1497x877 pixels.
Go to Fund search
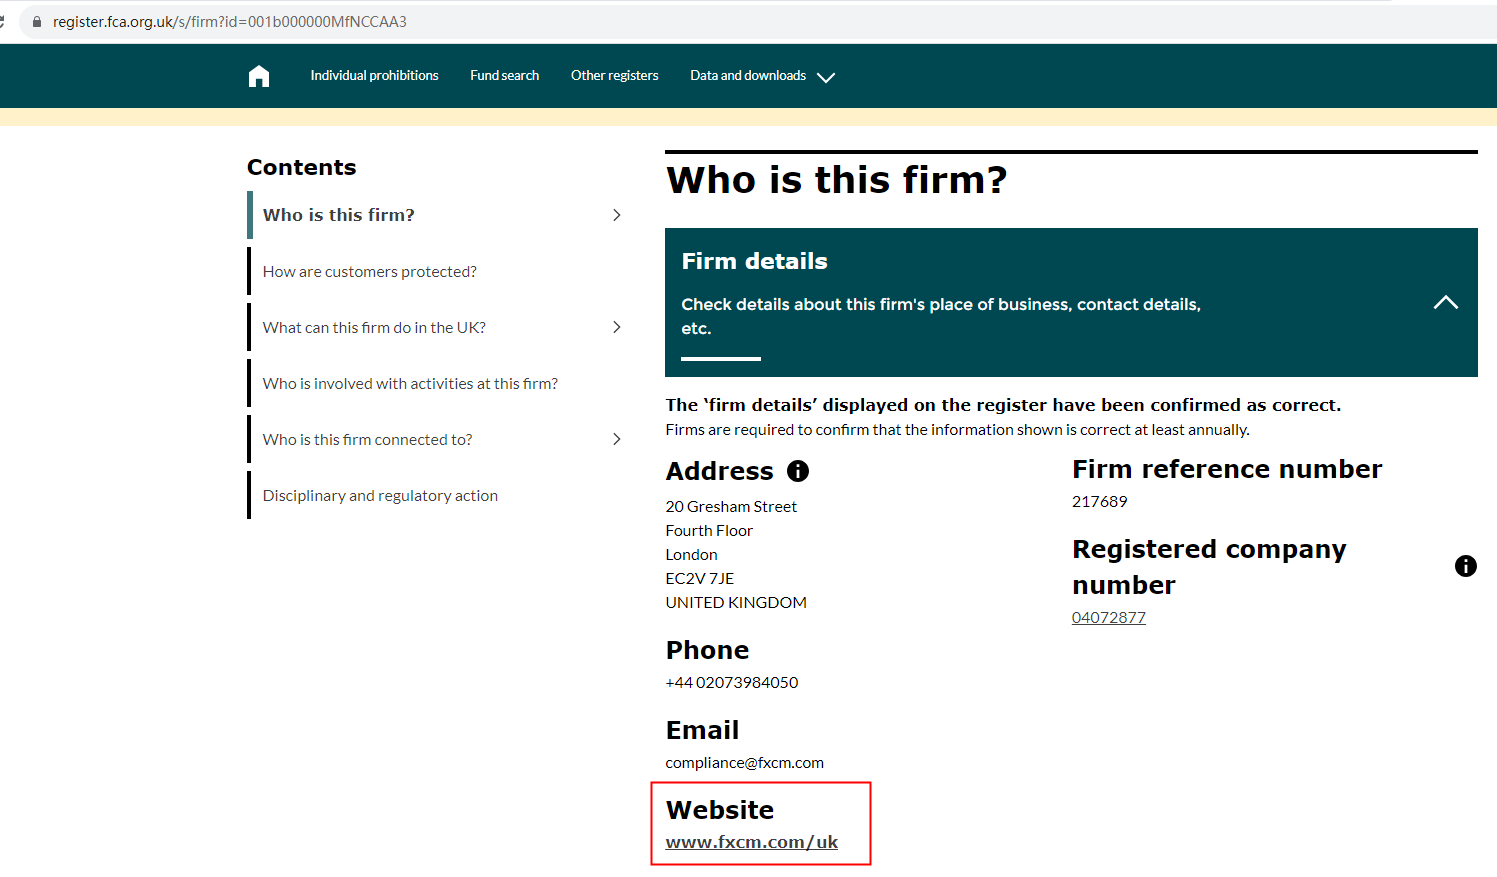504,76
